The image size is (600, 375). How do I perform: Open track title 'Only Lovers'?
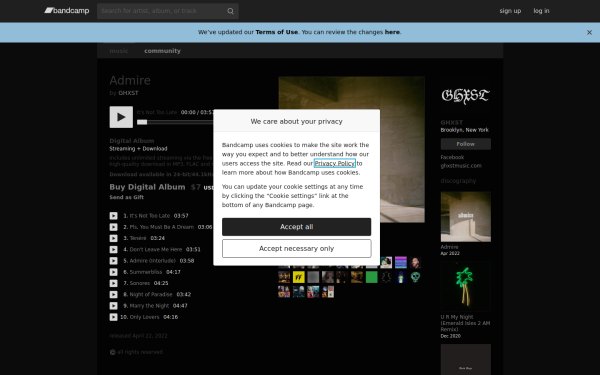(x=144, y=317)
